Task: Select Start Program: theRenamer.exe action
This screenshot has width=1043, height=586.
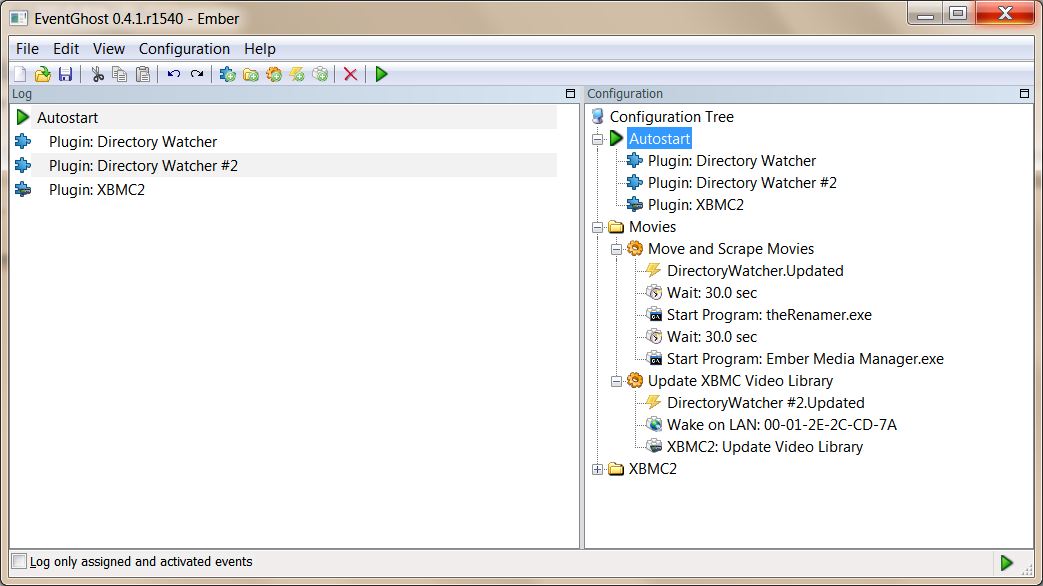Action: 769,315
